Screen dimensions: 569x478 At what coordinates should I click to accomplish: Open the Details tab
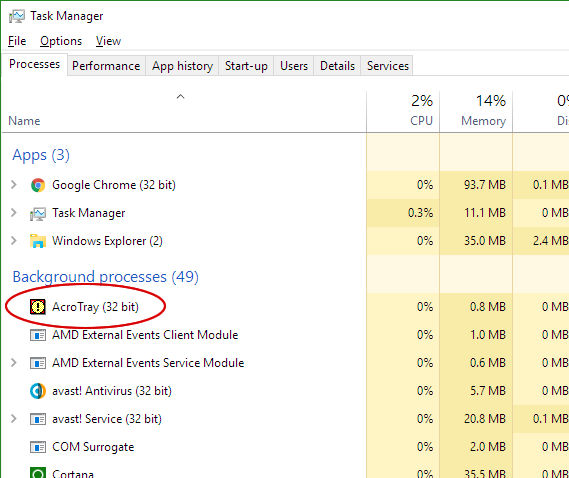(337, 66)
